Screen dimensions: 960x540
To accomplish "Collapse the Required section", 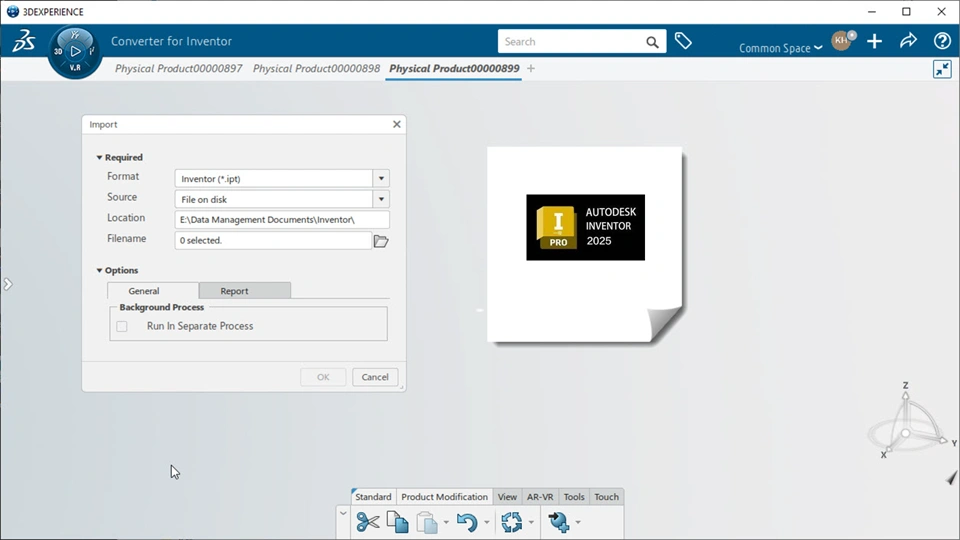I will click(99, 157).
